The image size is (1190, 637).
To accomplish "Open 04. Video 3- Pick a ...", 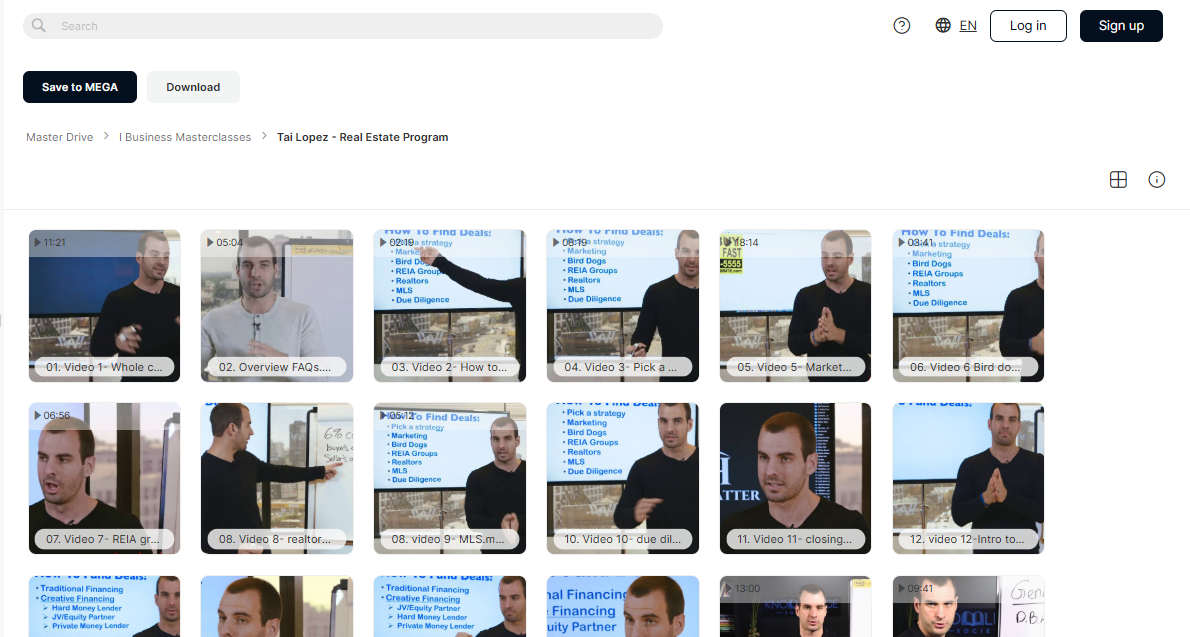I will [622, 306].
